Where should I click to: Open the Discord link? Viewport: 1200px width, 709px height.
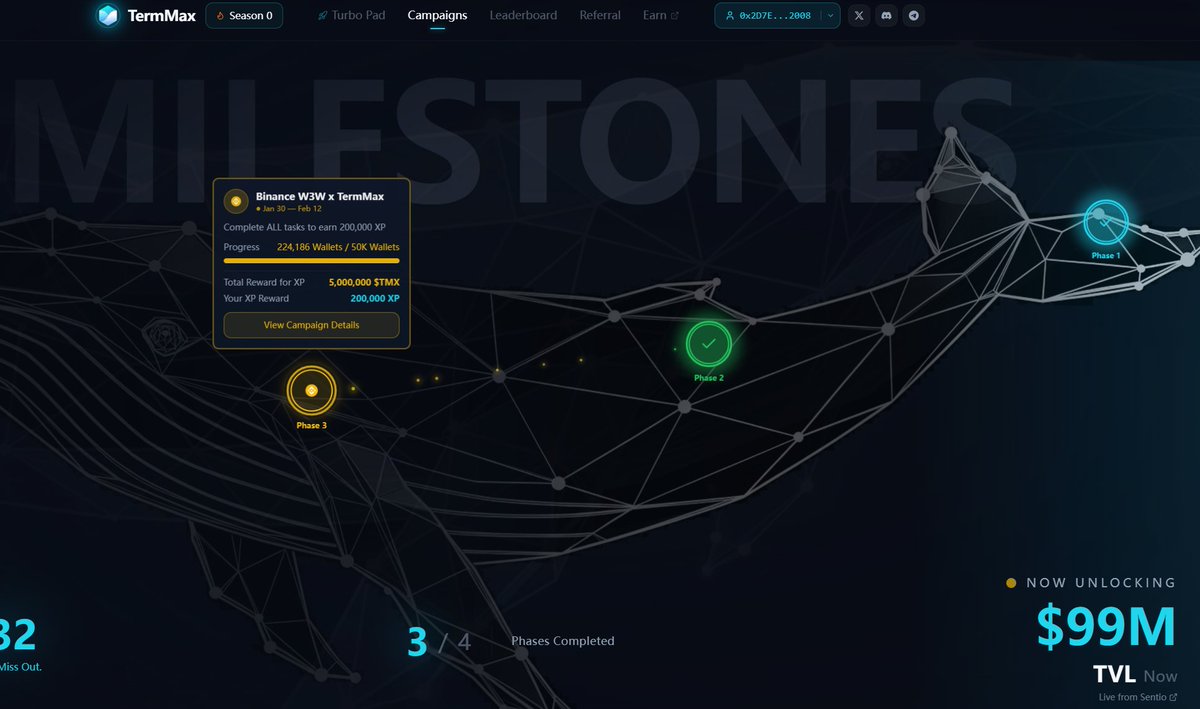click(x=886, y=16)
